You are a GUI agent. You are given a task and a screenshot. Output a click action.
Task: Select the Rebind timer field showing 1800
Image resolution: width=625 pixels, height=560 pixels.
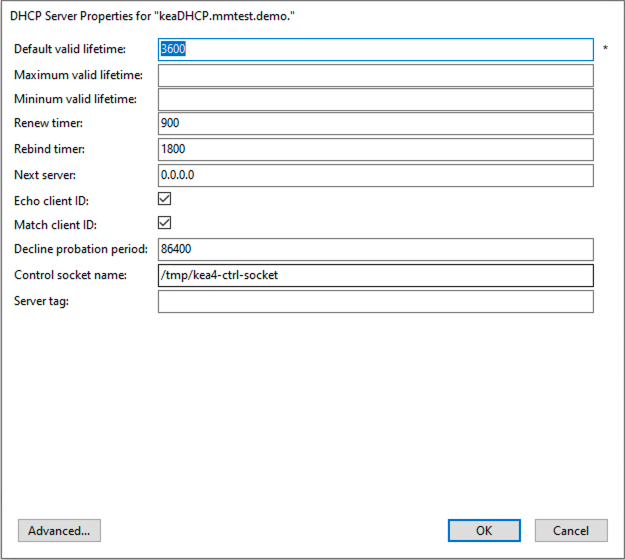(x=375, y=149)
